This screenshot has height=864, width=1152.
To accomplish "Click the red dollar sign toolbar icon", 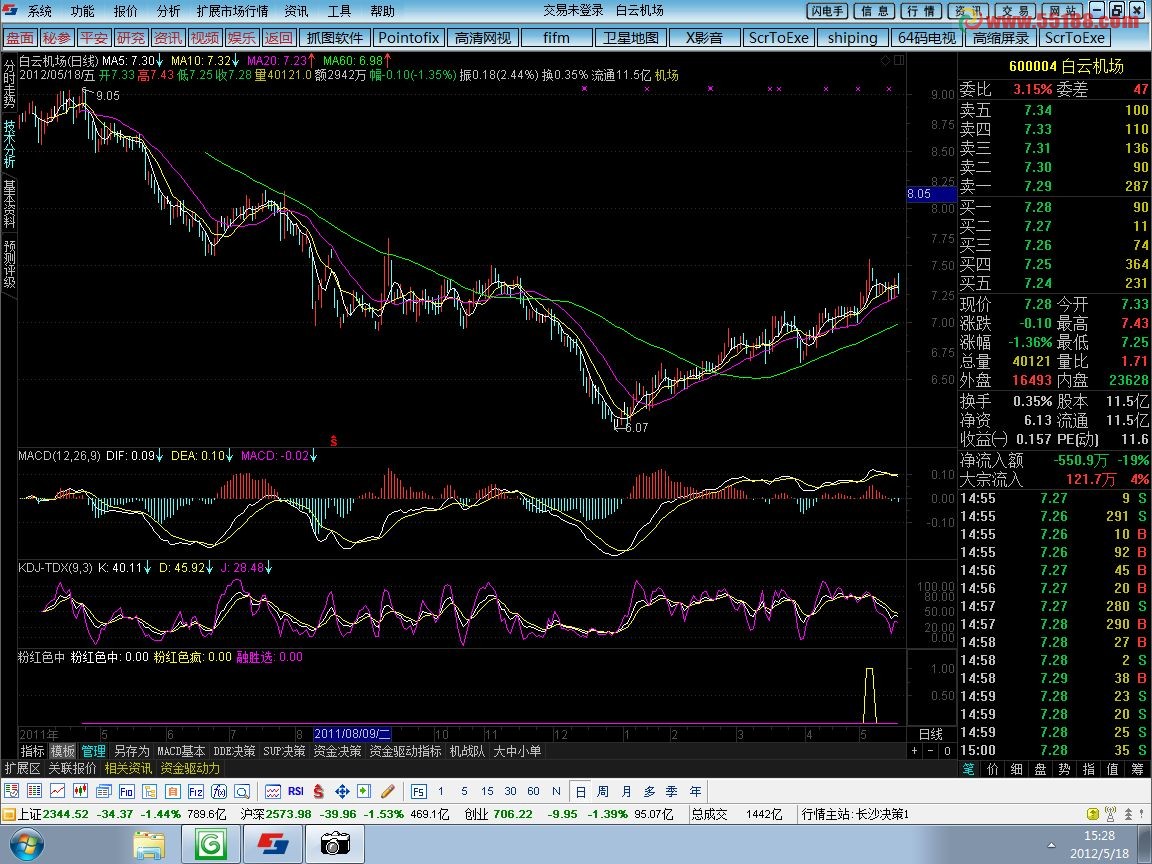I will click(318, 791).
